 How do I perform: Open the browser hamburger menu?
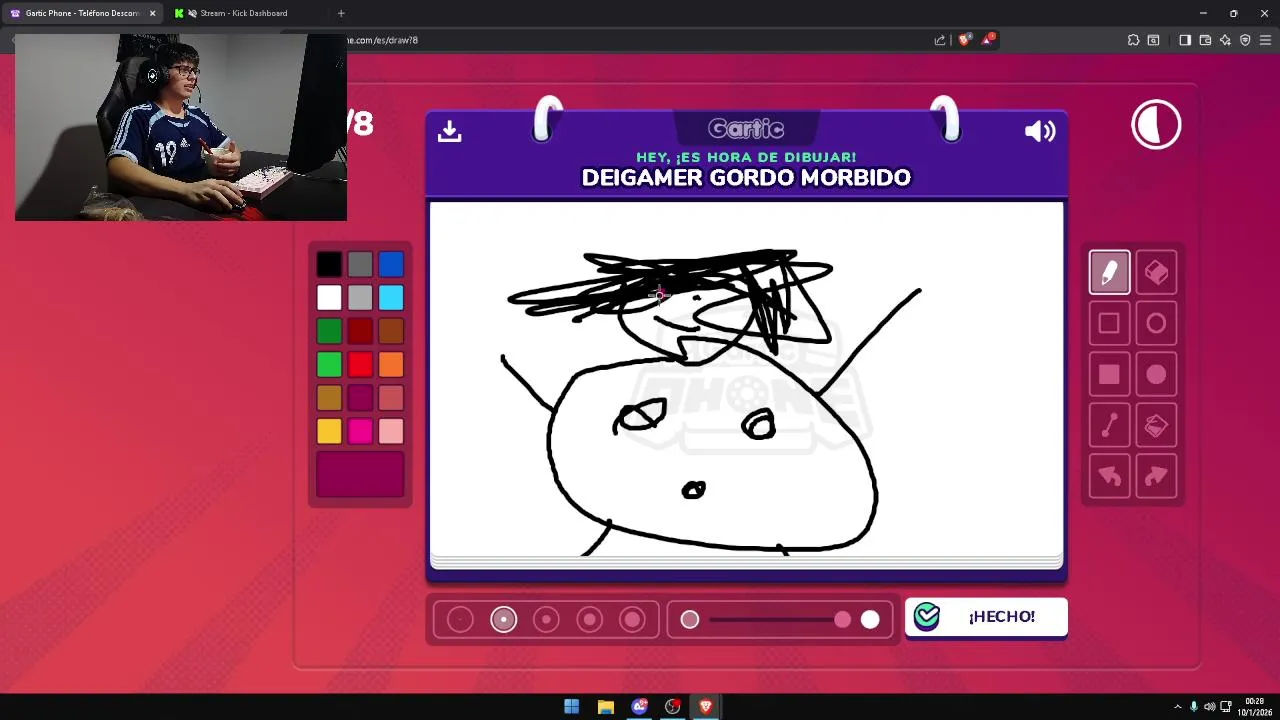[1265, 40]
